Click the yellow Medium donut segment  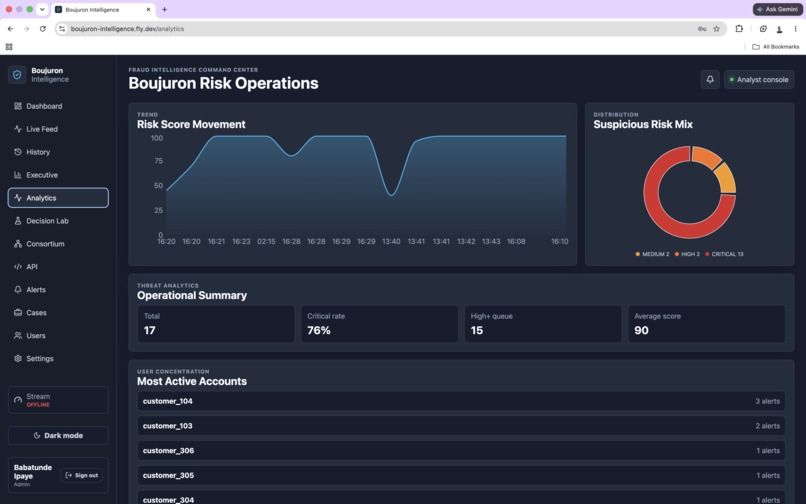click(x=726, y=178)
